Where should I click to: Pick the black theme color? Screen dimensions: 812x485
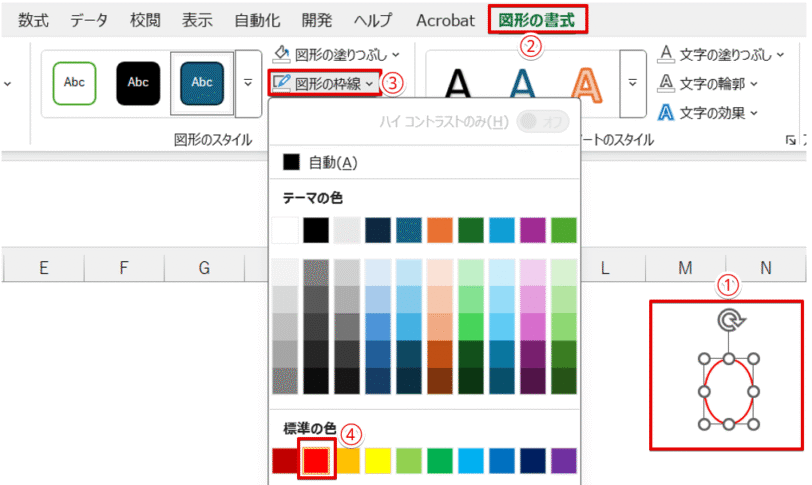(316, 230)
